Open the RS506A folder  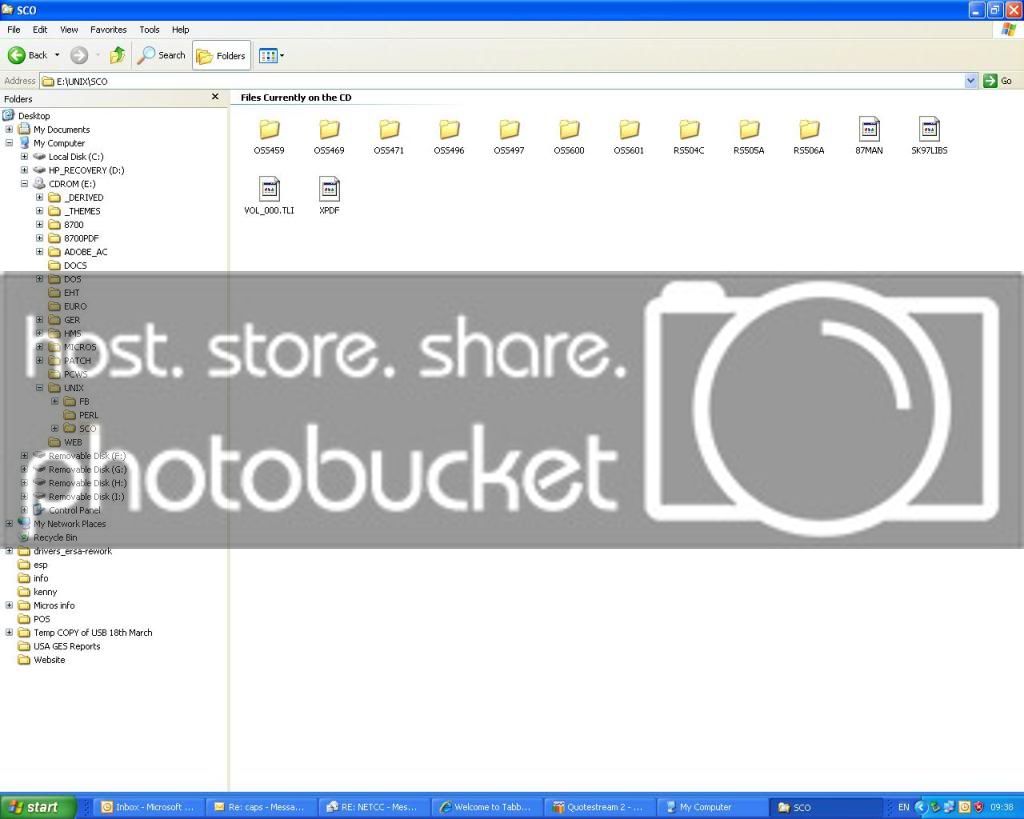809,136
